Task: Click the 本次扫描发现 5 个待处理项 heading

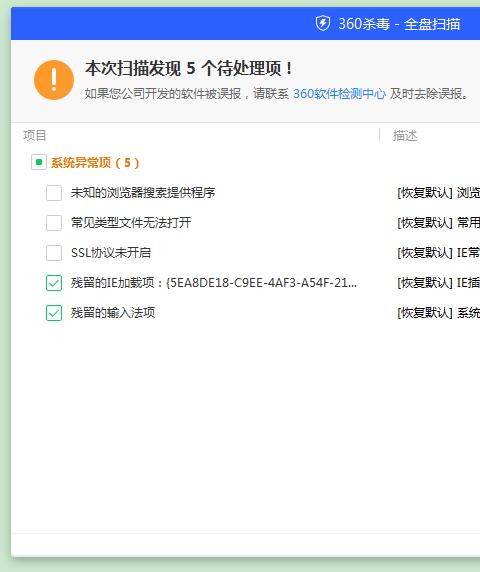Action: (x=189, y=68)
